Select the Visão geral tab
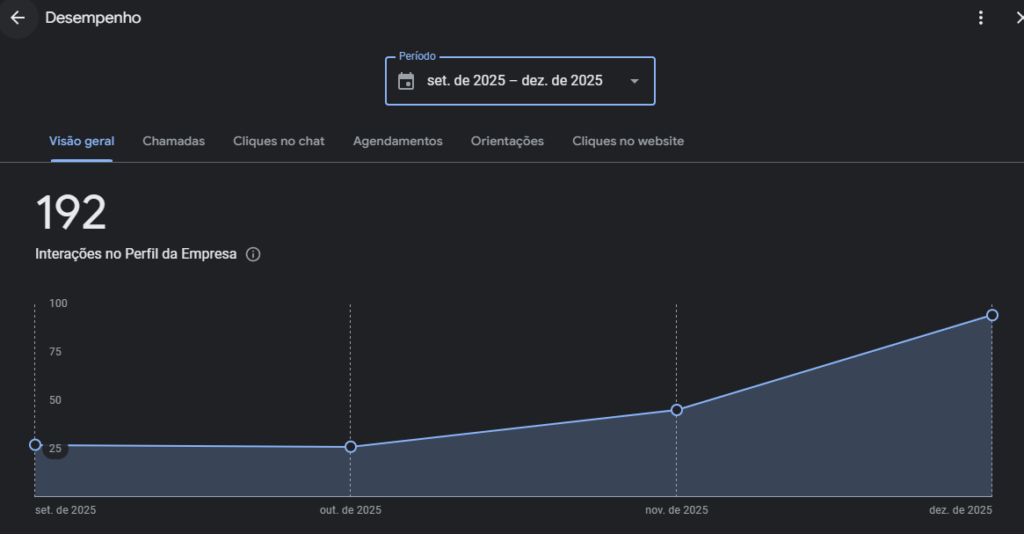 pos(81,141)
